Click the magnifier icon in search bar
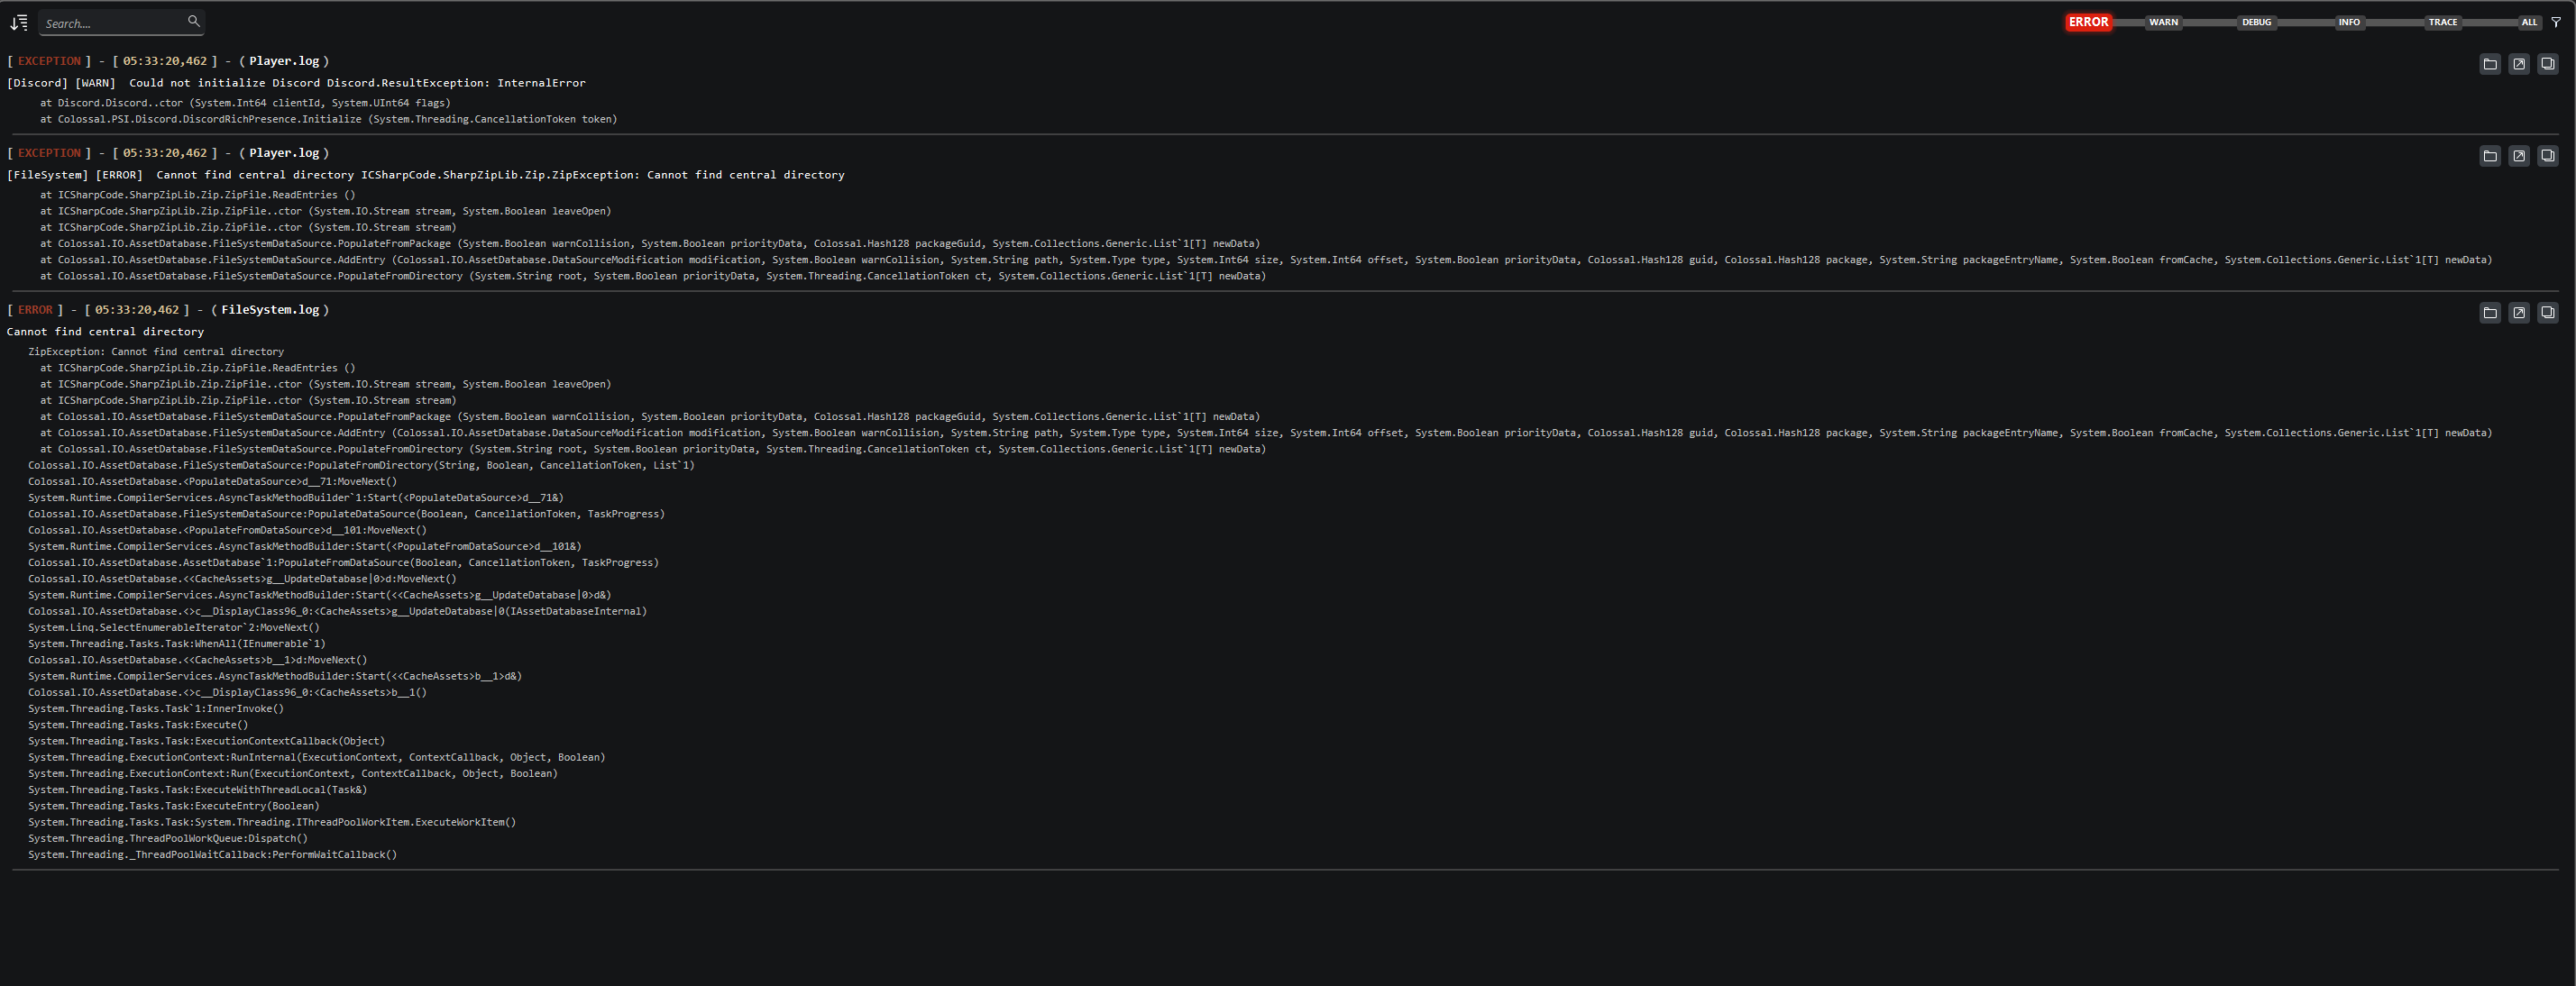Screen dimensions: 2576x986 [194, 21]
